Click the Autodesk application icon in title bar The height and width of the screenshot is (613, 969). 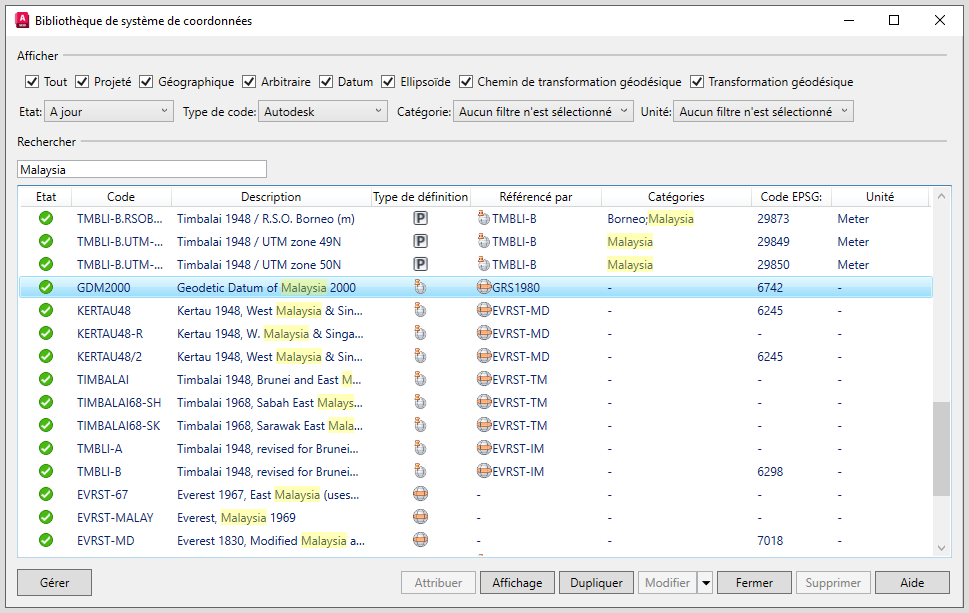[19, 19]
